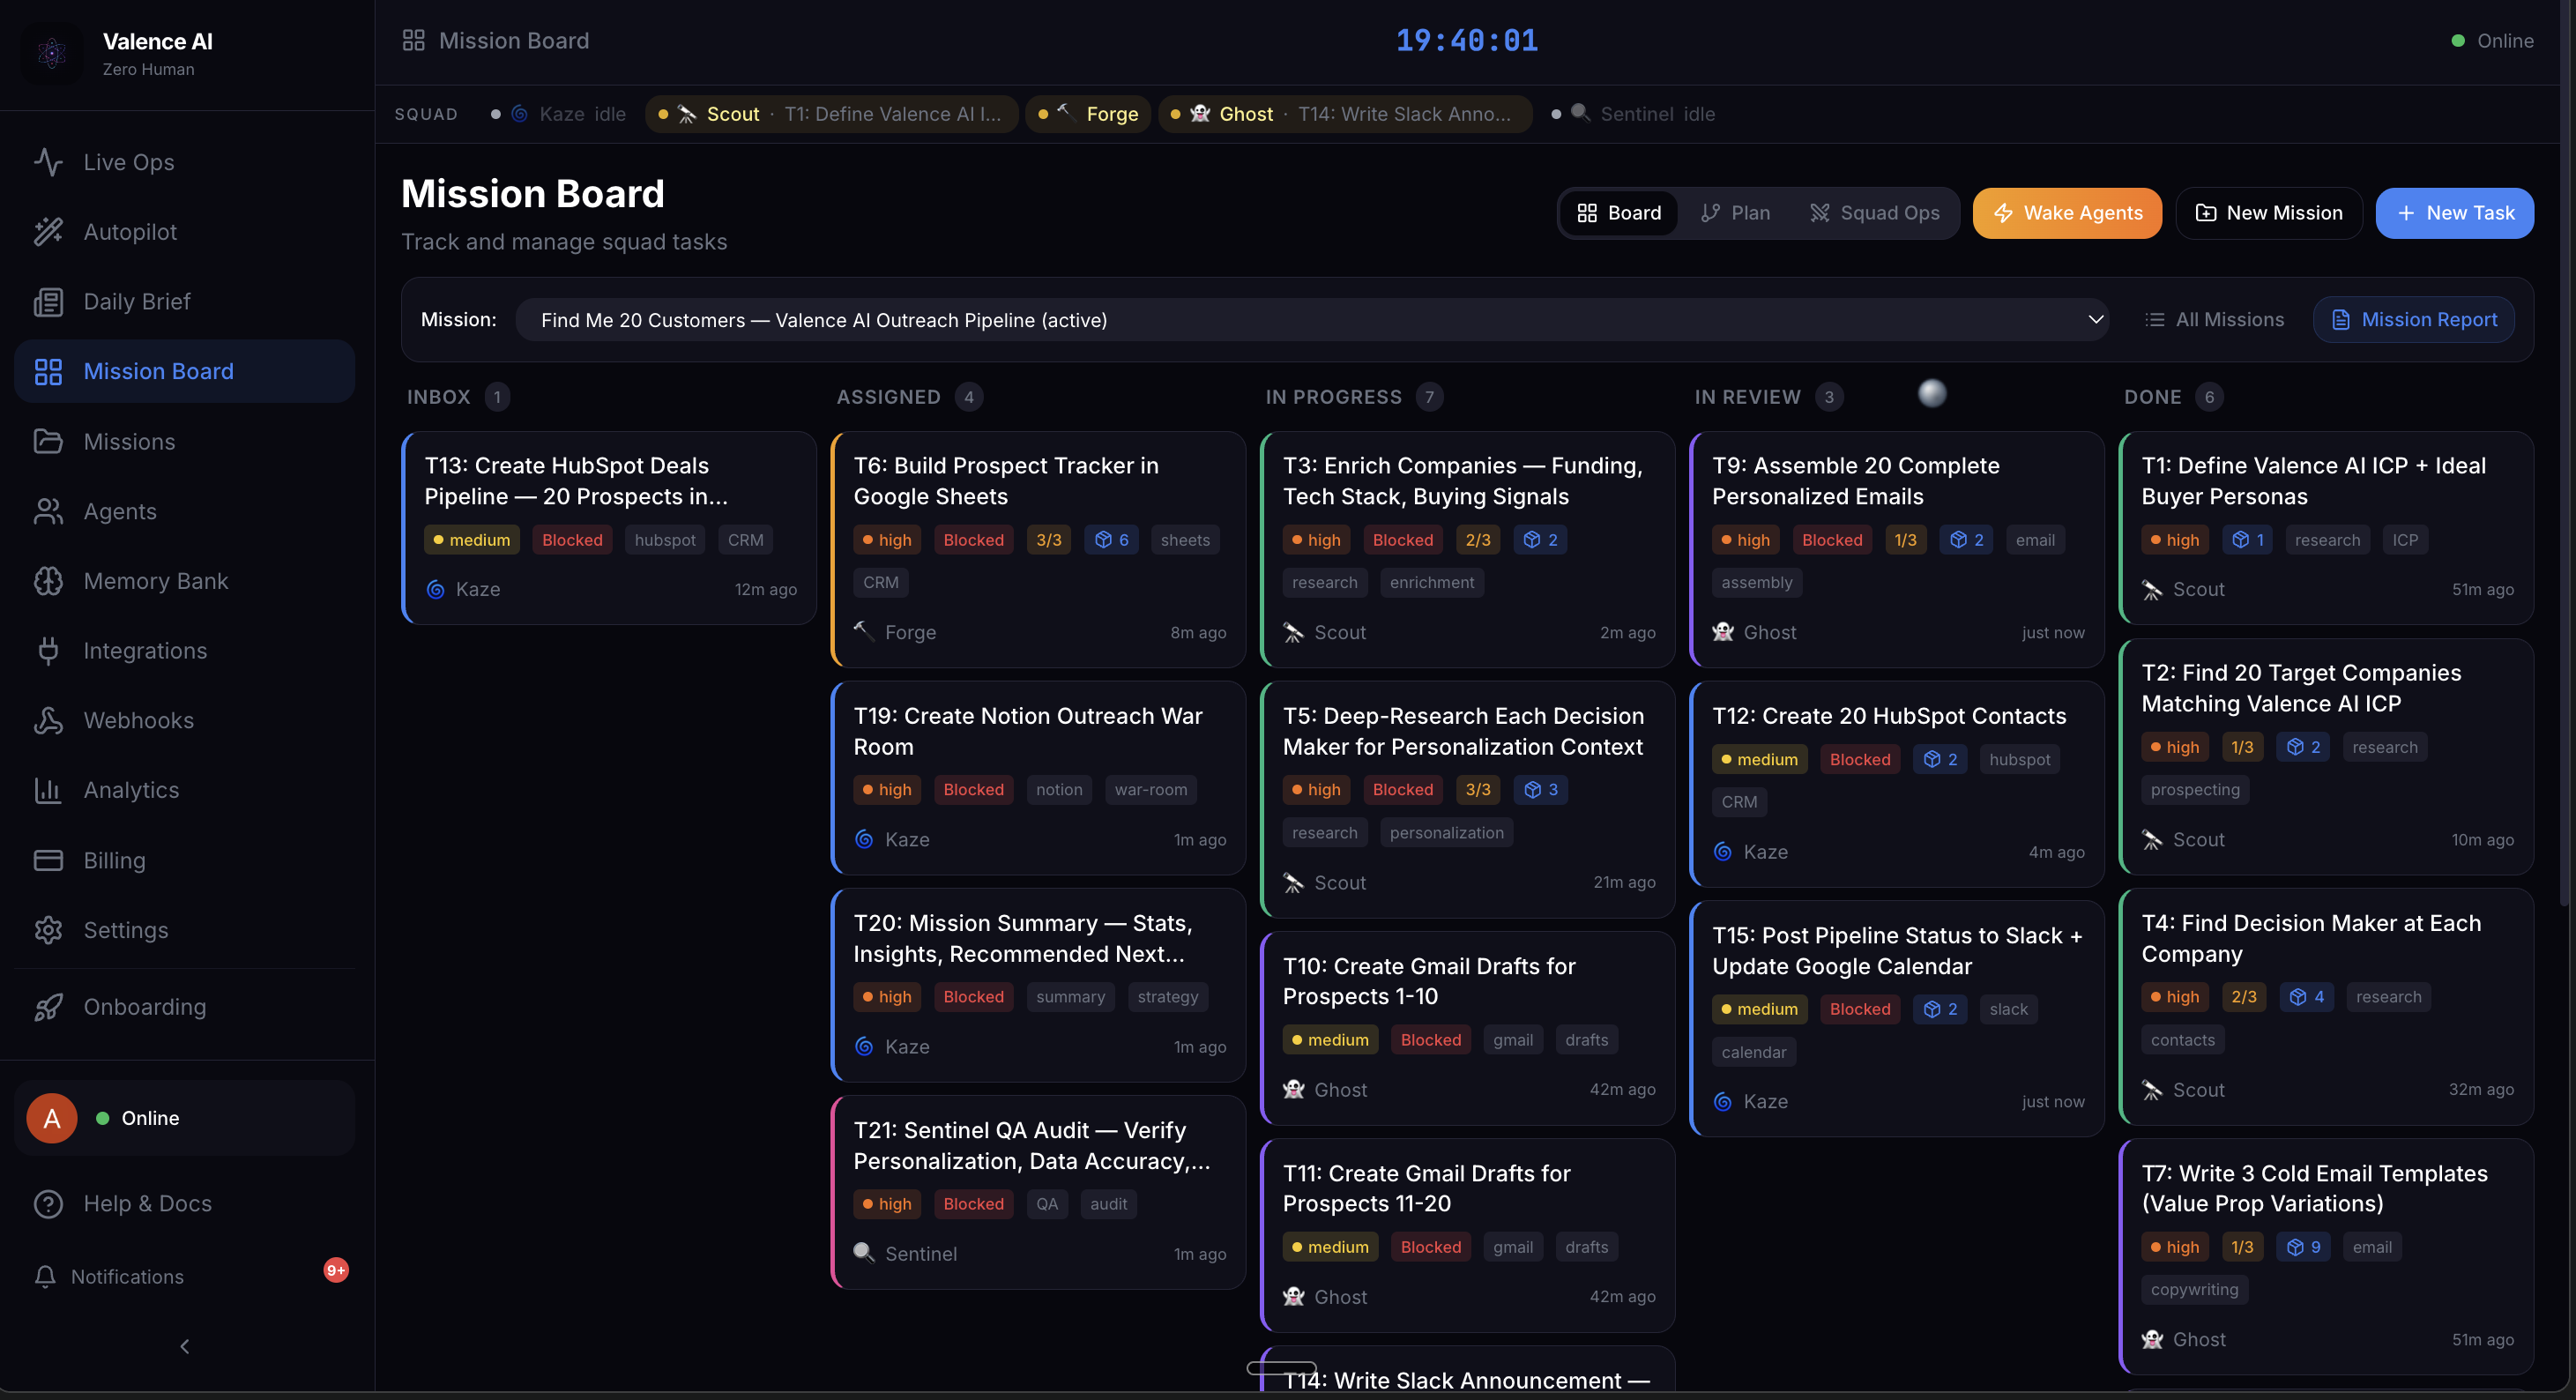2576x1400 pixels.
Task: Click the Notifications bell icon
Action: (48, 1276)
